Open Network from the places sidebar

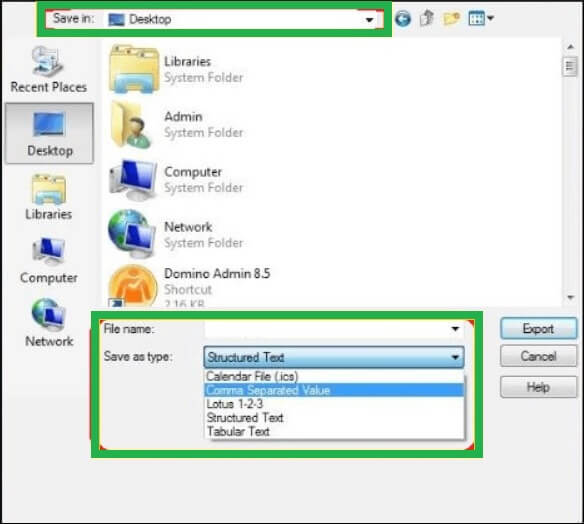tap(49, 323)
